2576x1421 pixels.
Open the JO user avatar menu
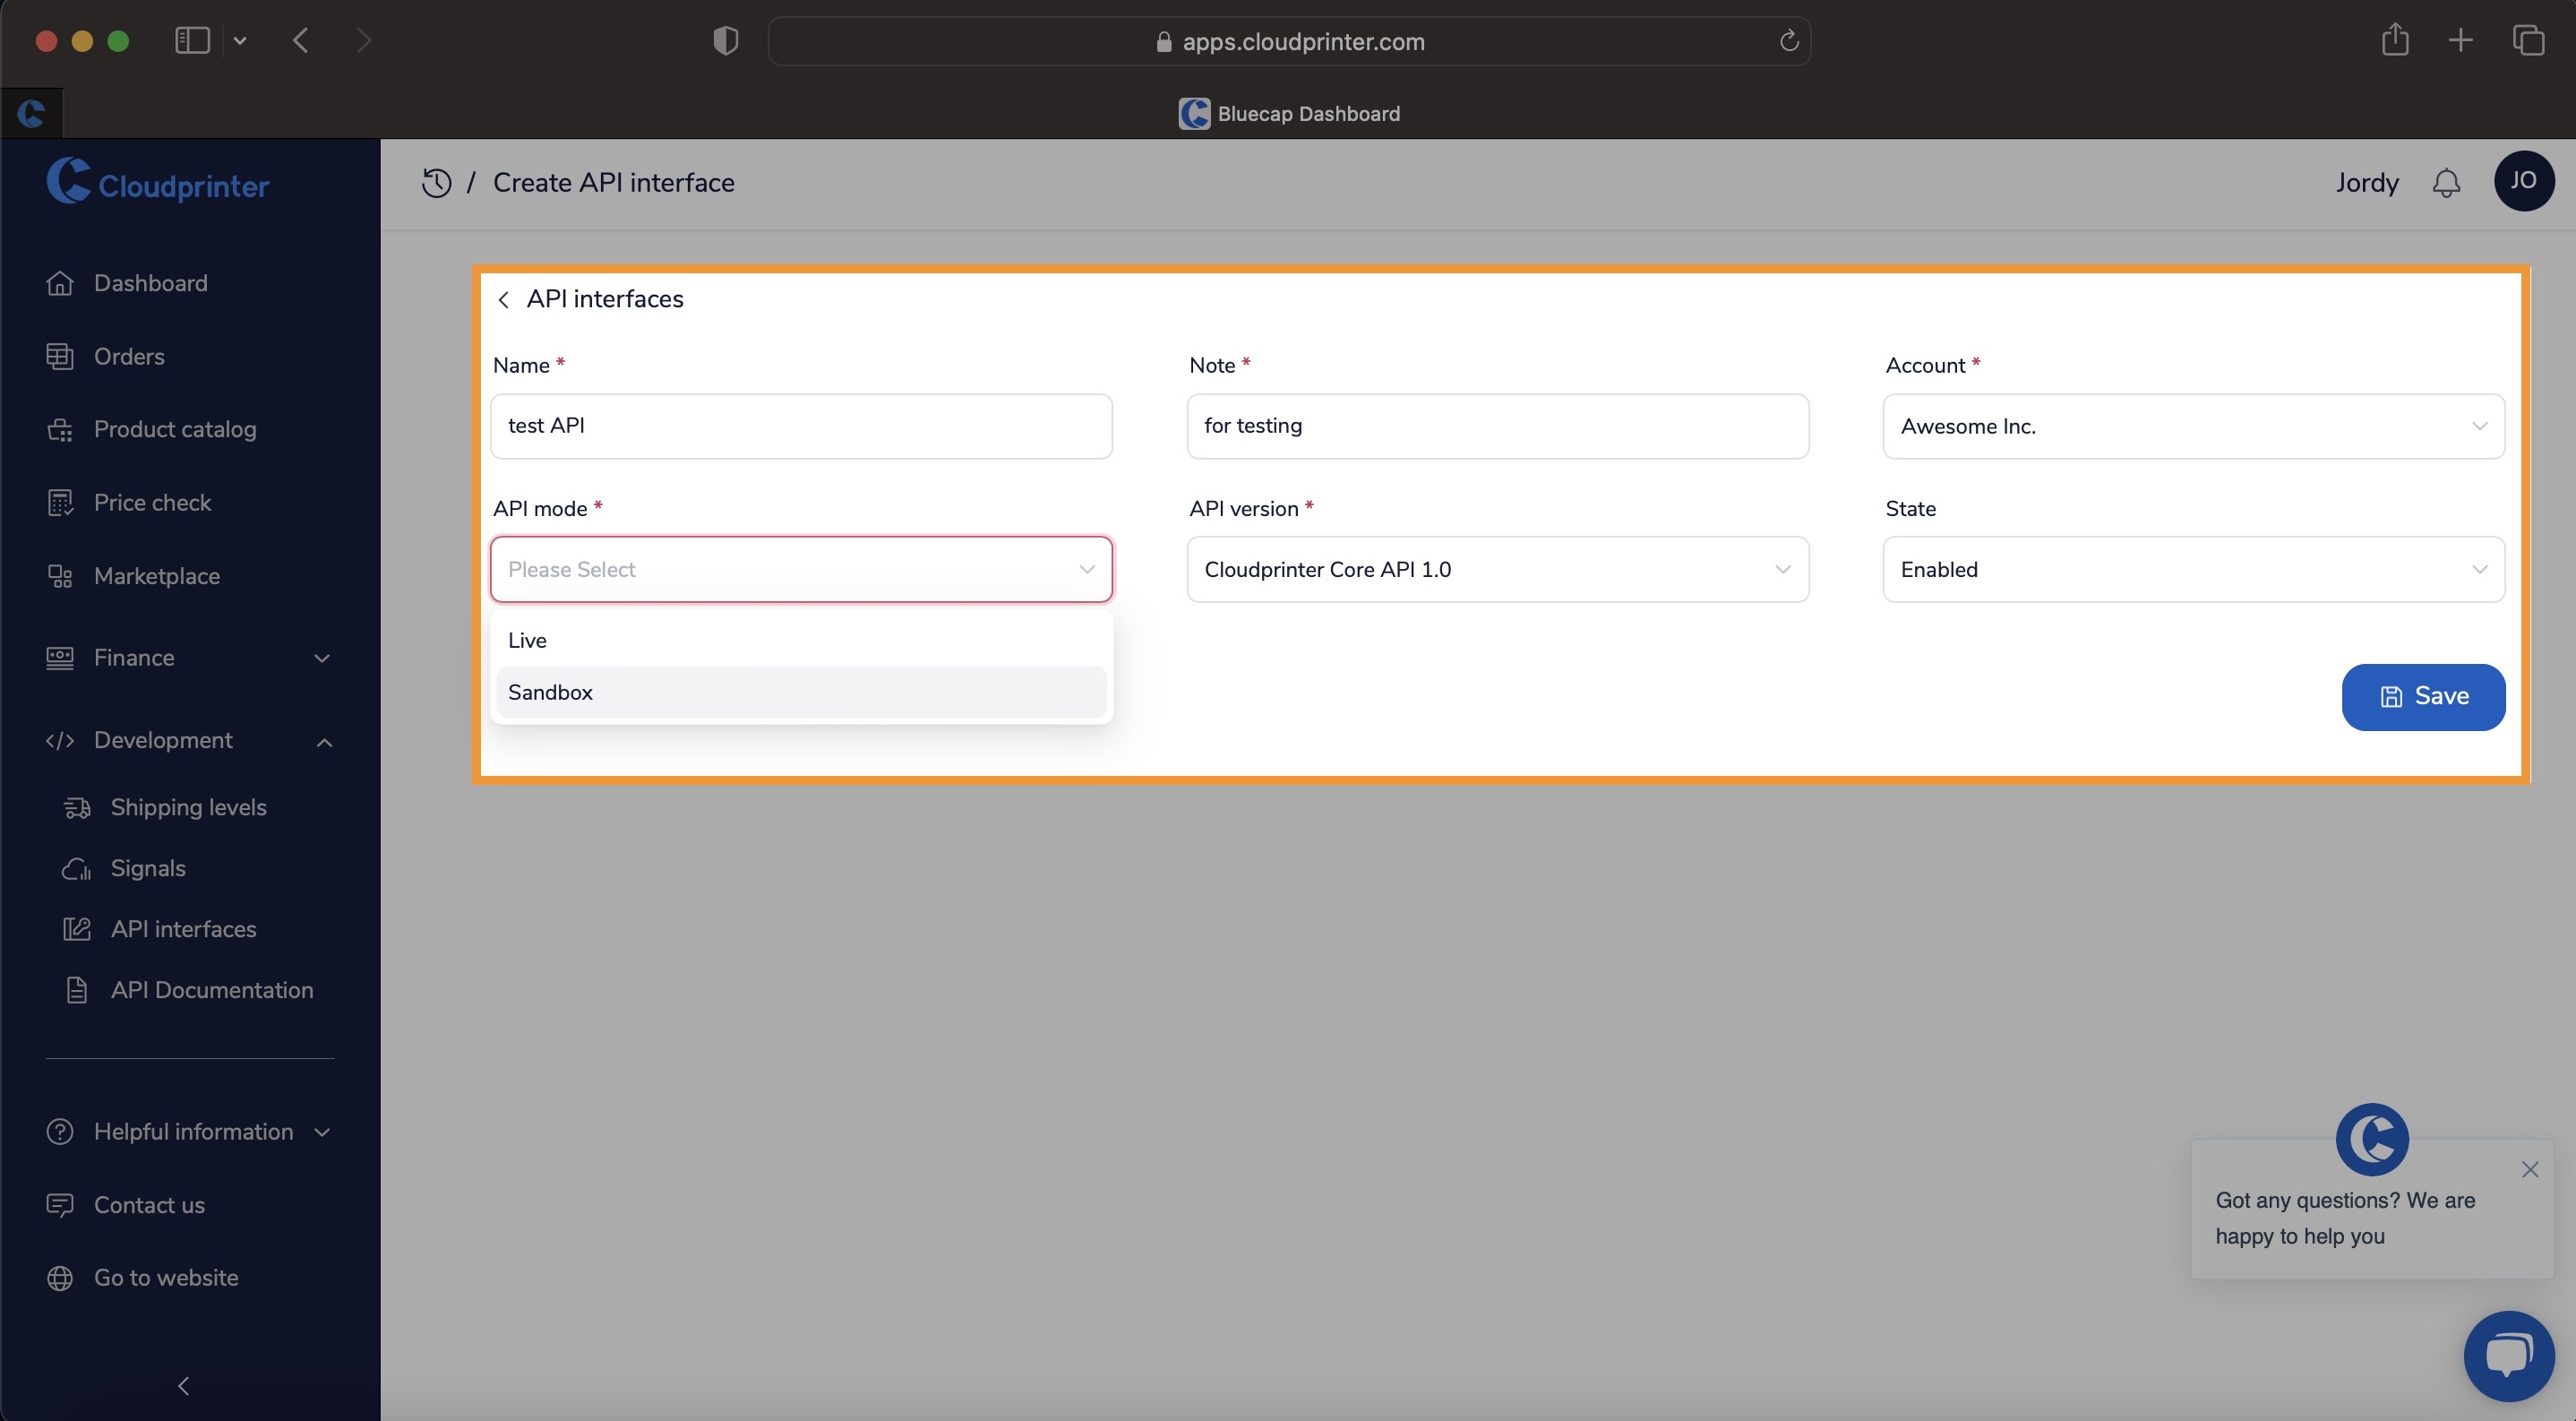click(2524, 181)
